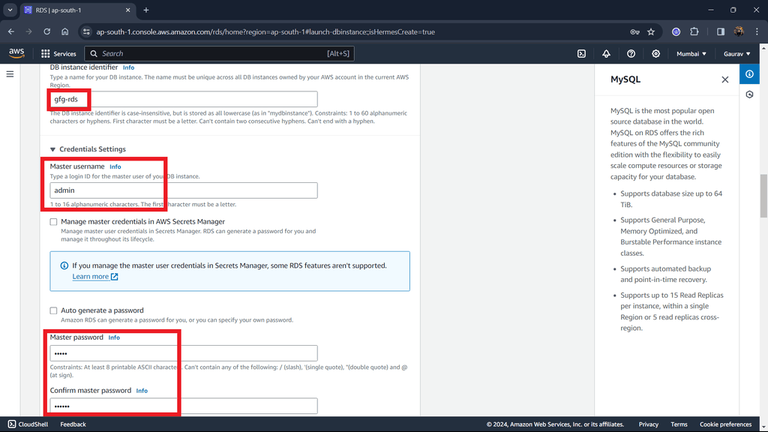Click the Confirm master password field
The width and height of the screenshot is (768, 432).
click(x=183, y=406)
